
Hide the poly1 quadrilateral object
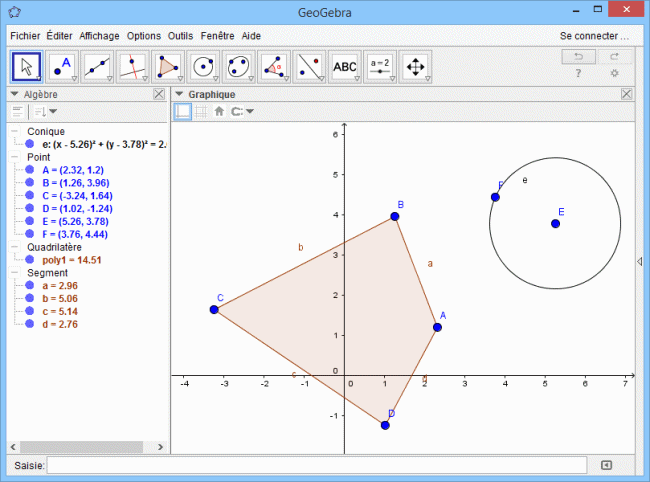click(31, 259)
